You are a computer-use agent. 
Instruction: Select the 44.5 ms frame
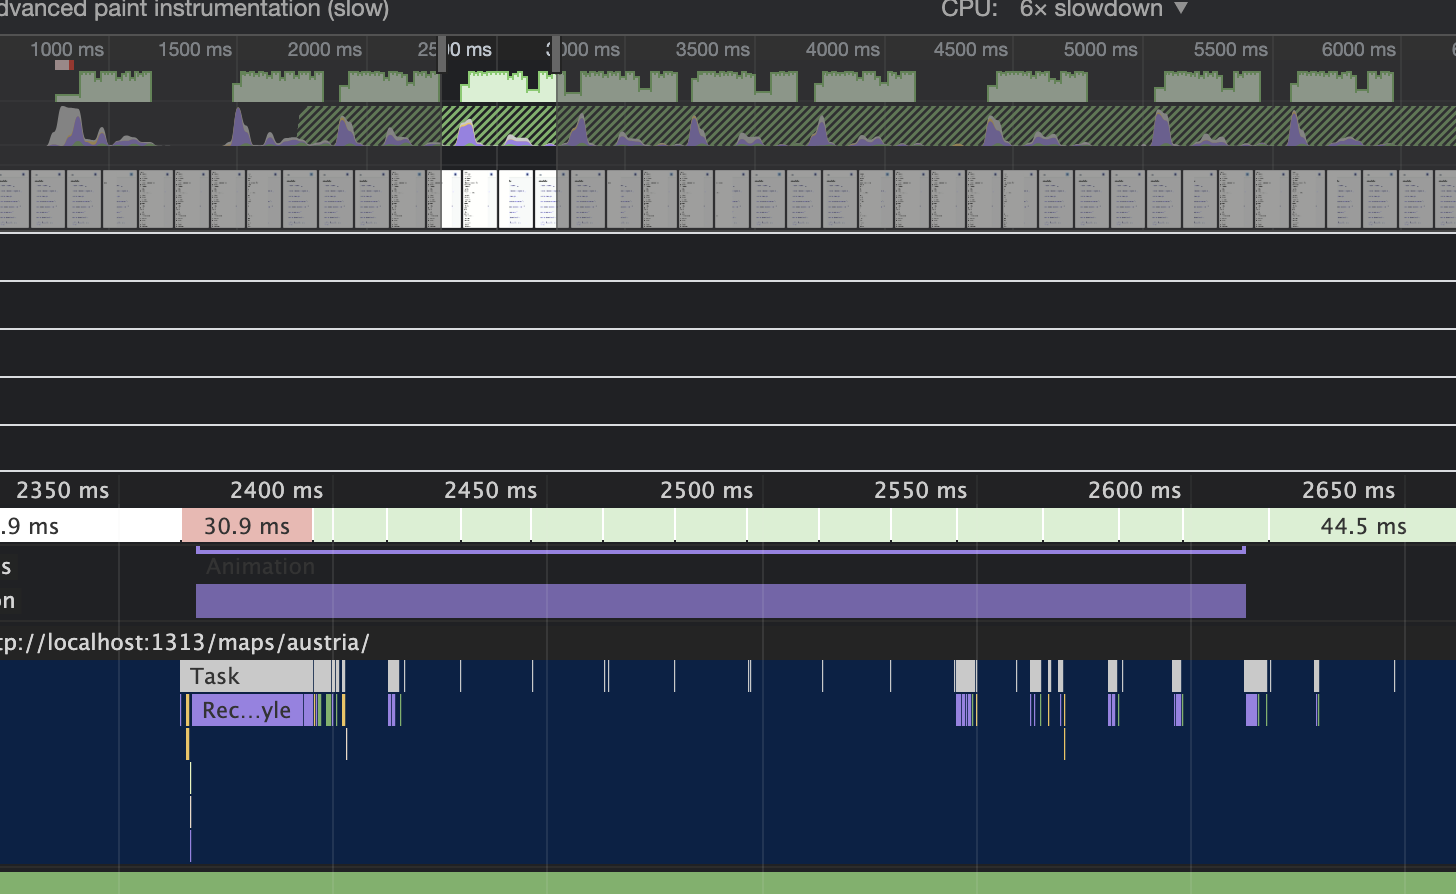pos(1362,526)
